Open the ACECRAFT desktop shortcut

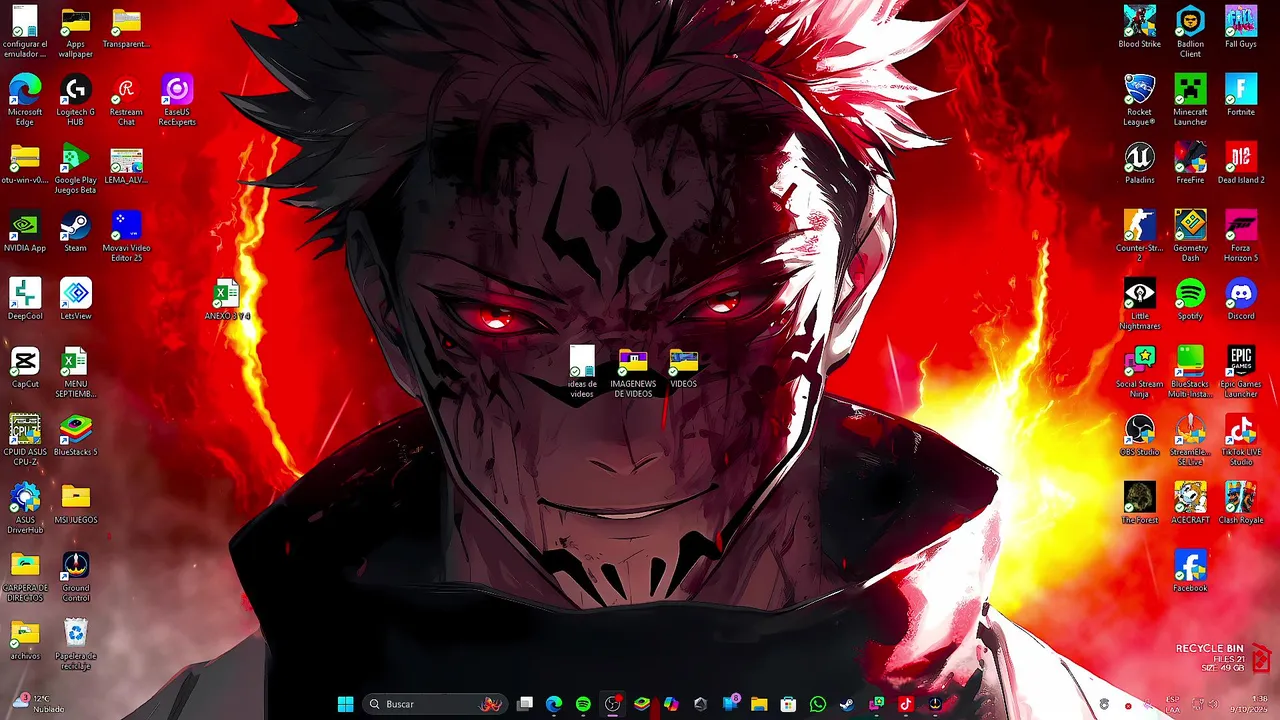point(1190,503)
